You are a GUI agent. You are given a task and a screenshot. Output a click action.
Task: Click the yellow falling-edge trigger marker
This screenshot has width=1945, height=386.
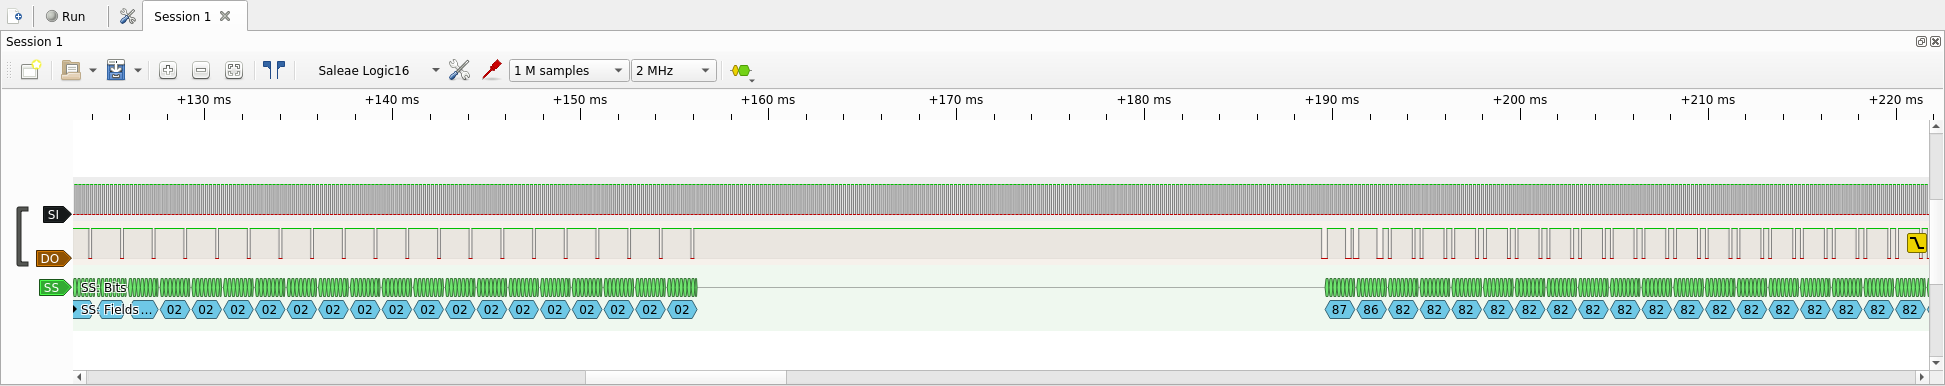pyautogui.click(x=1917, y=243)
